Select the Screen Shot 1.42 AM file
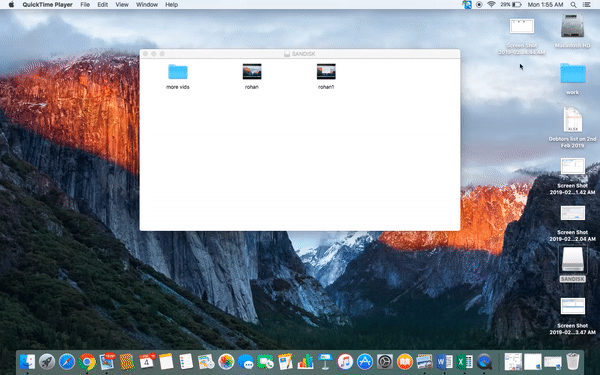 coord(572,166)
